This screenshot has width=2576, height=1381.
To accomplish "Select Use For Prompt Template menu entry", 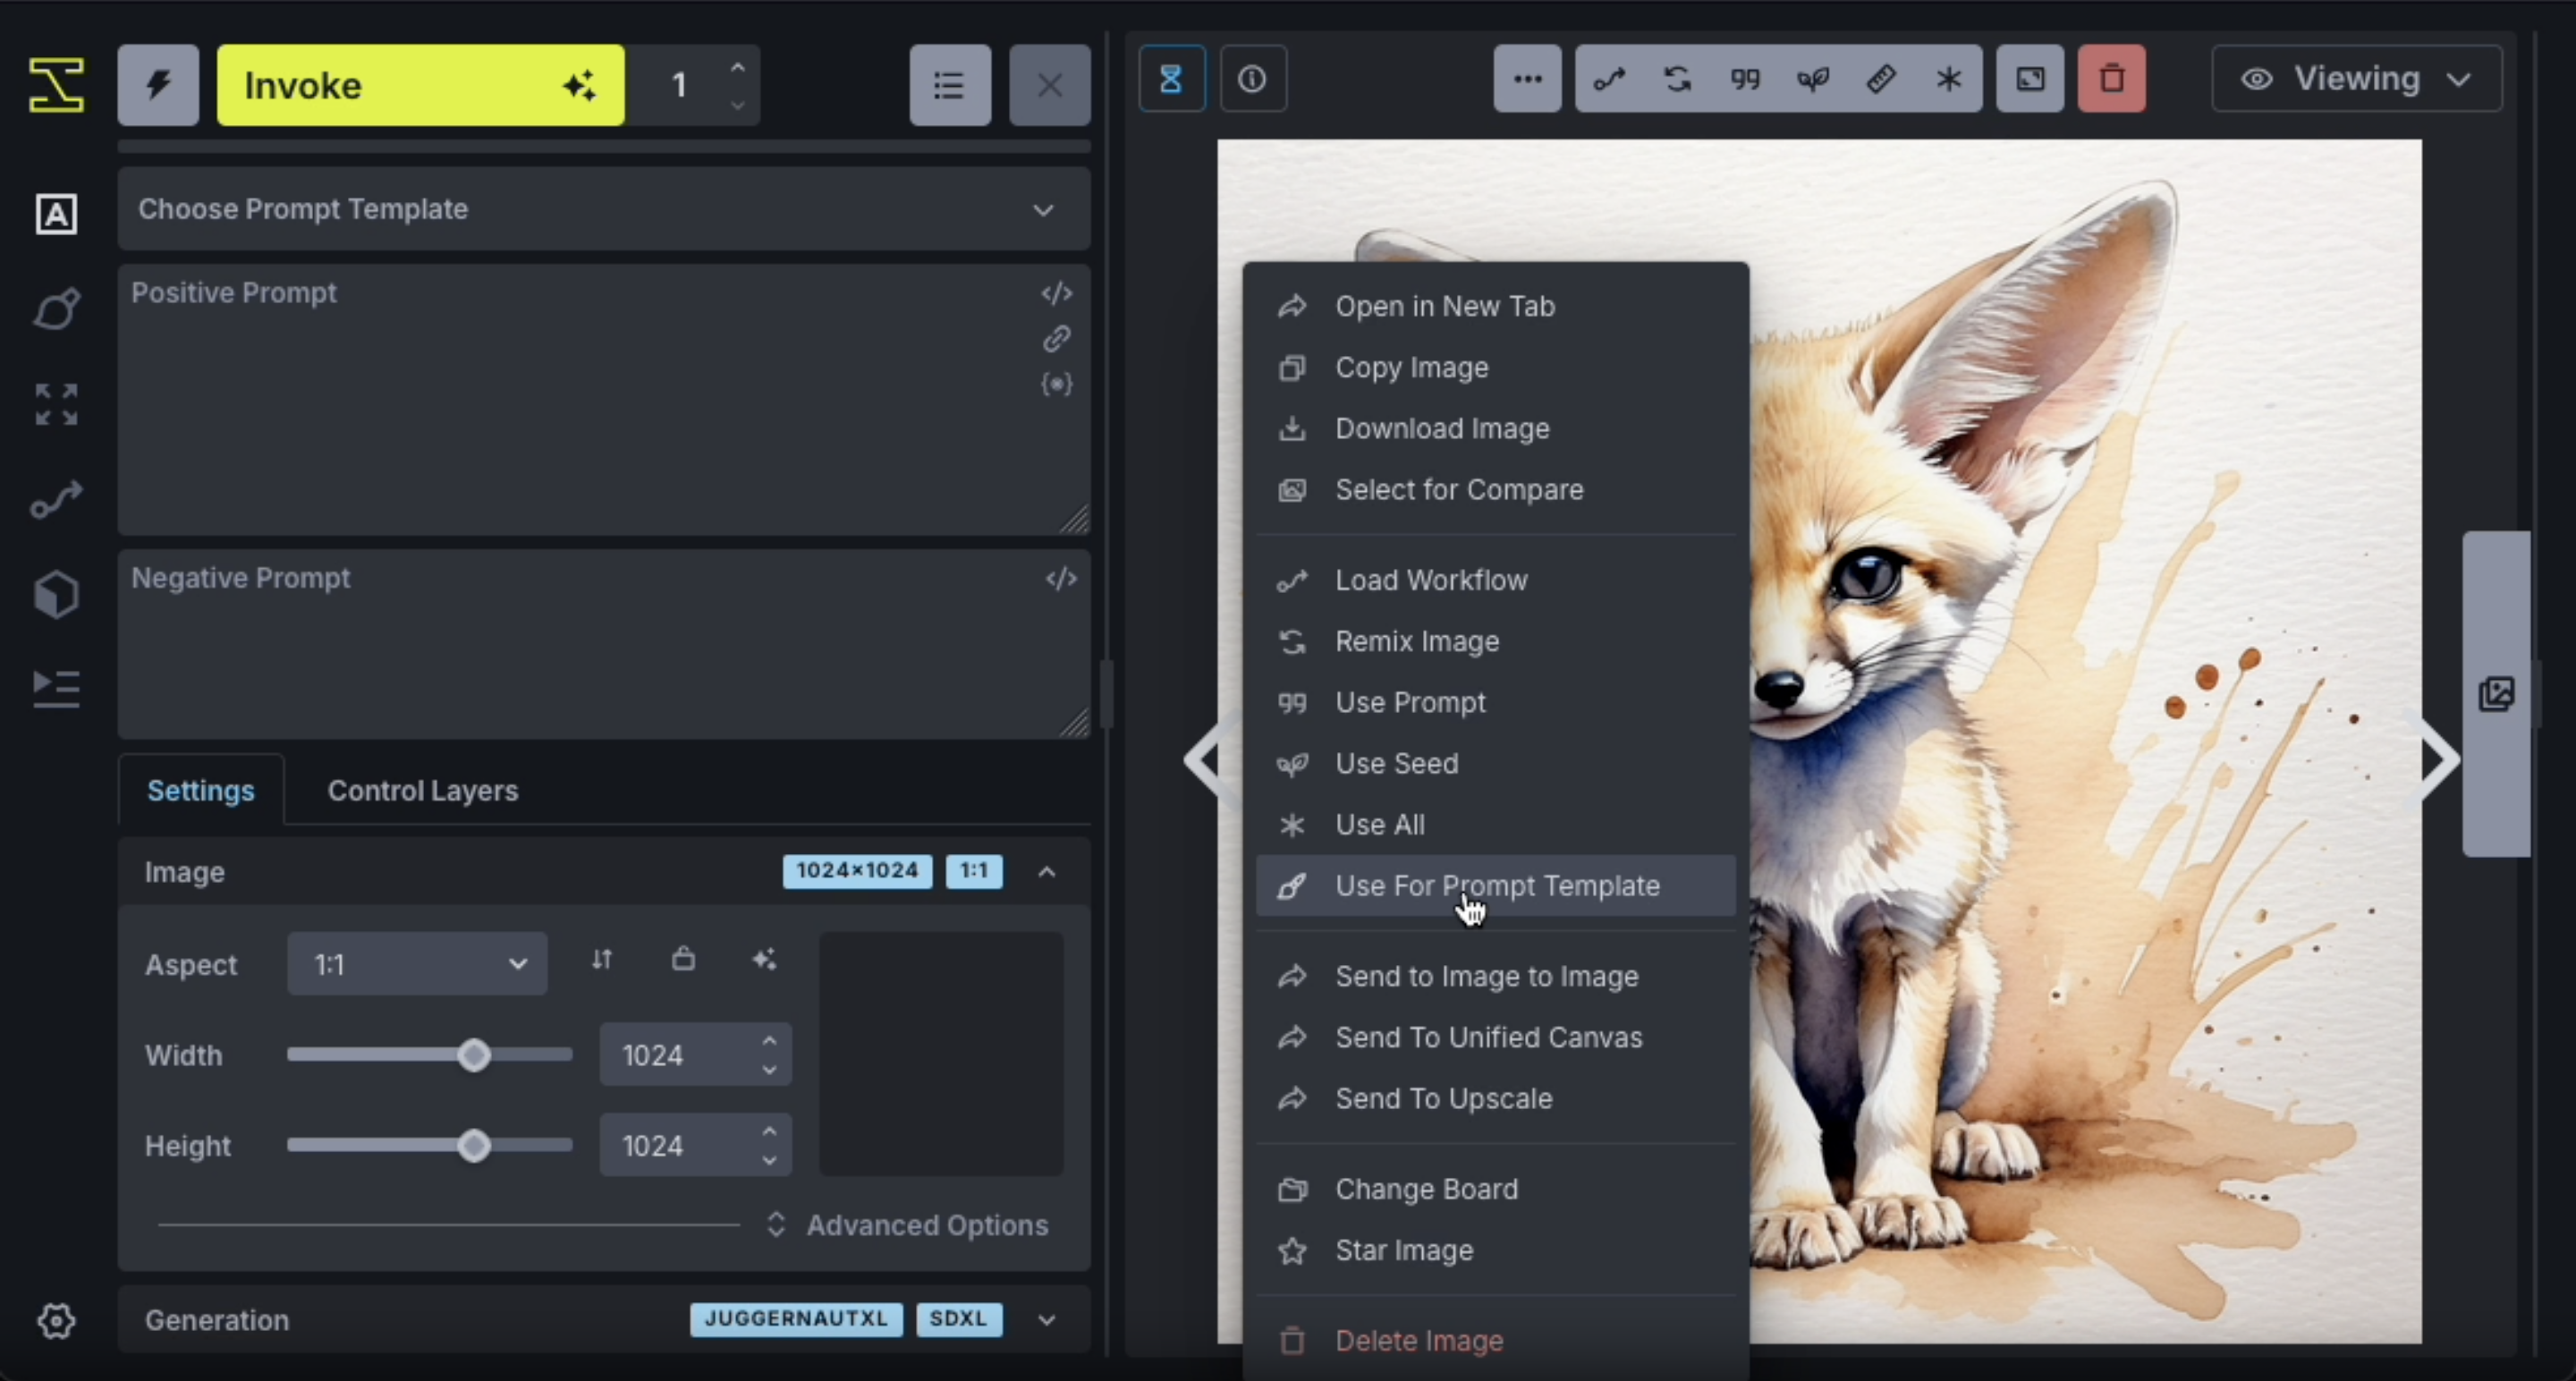I will tap(1496, 885).
